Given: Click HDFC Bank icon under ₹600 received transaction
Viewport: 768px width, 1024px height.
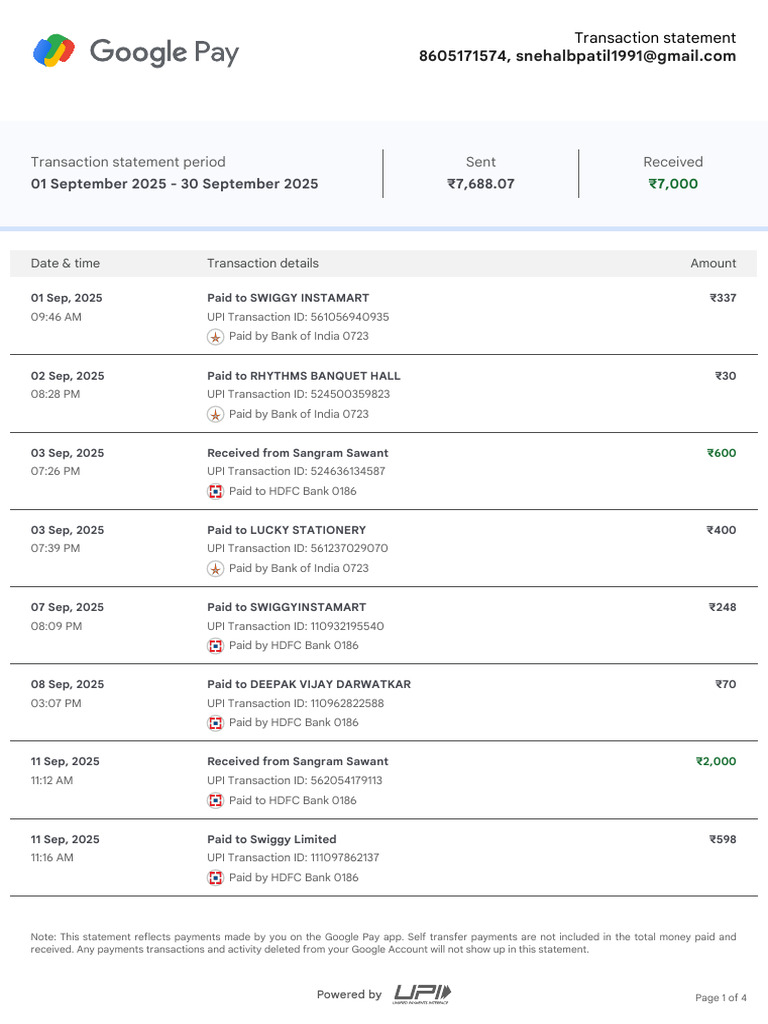Looking at the screenshot, I should [215, 491].
